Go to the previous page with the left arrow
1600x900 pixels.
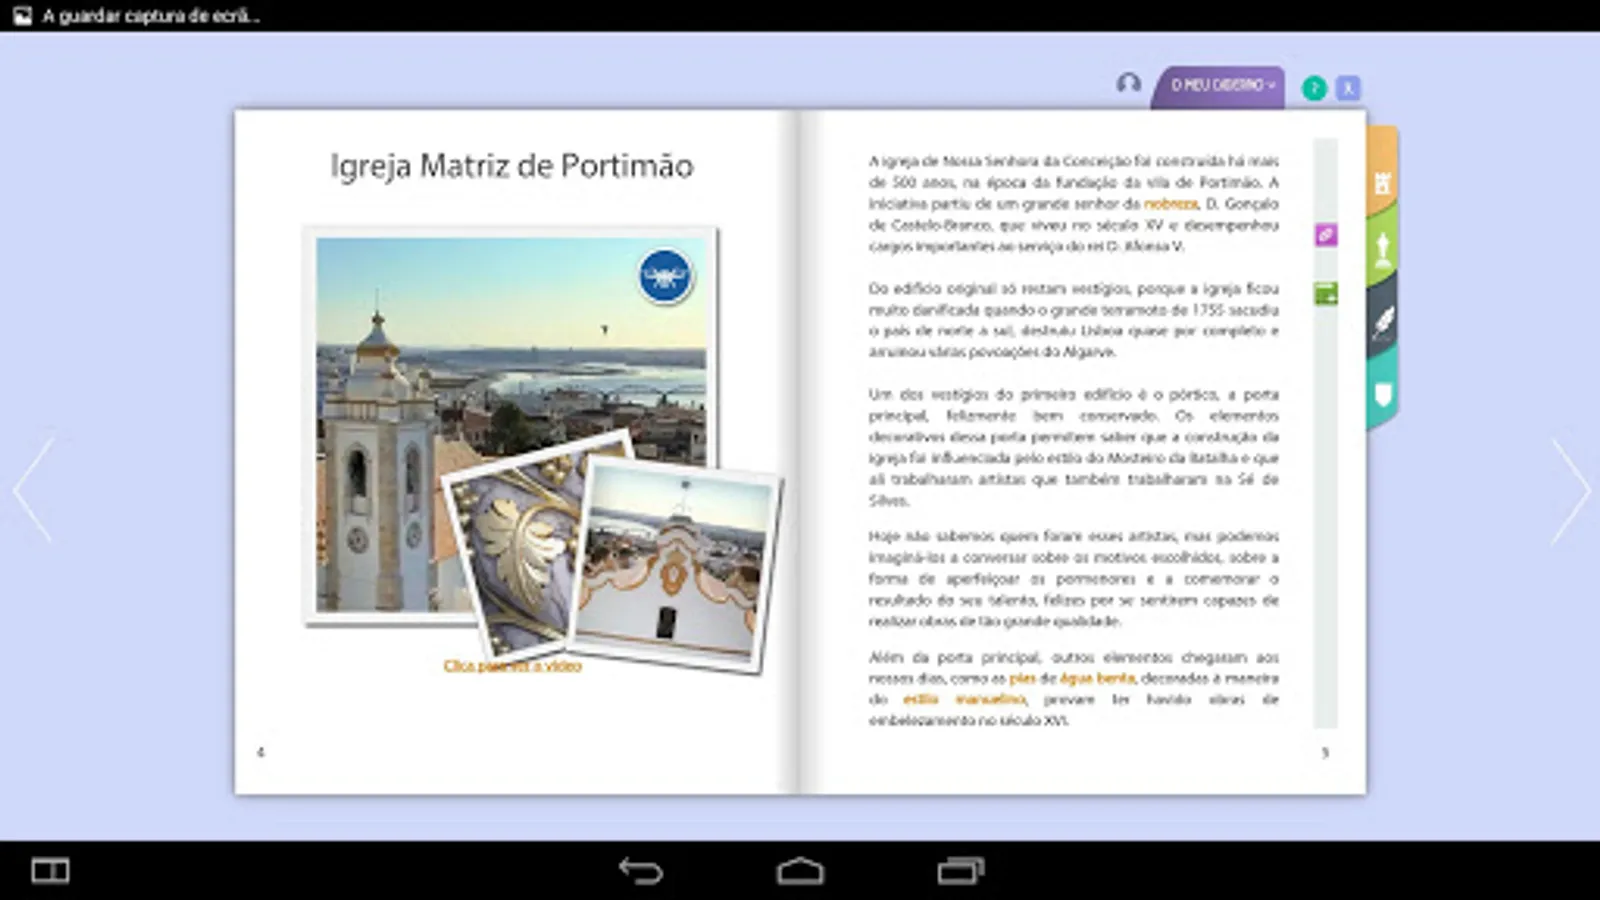click(32, 490)
